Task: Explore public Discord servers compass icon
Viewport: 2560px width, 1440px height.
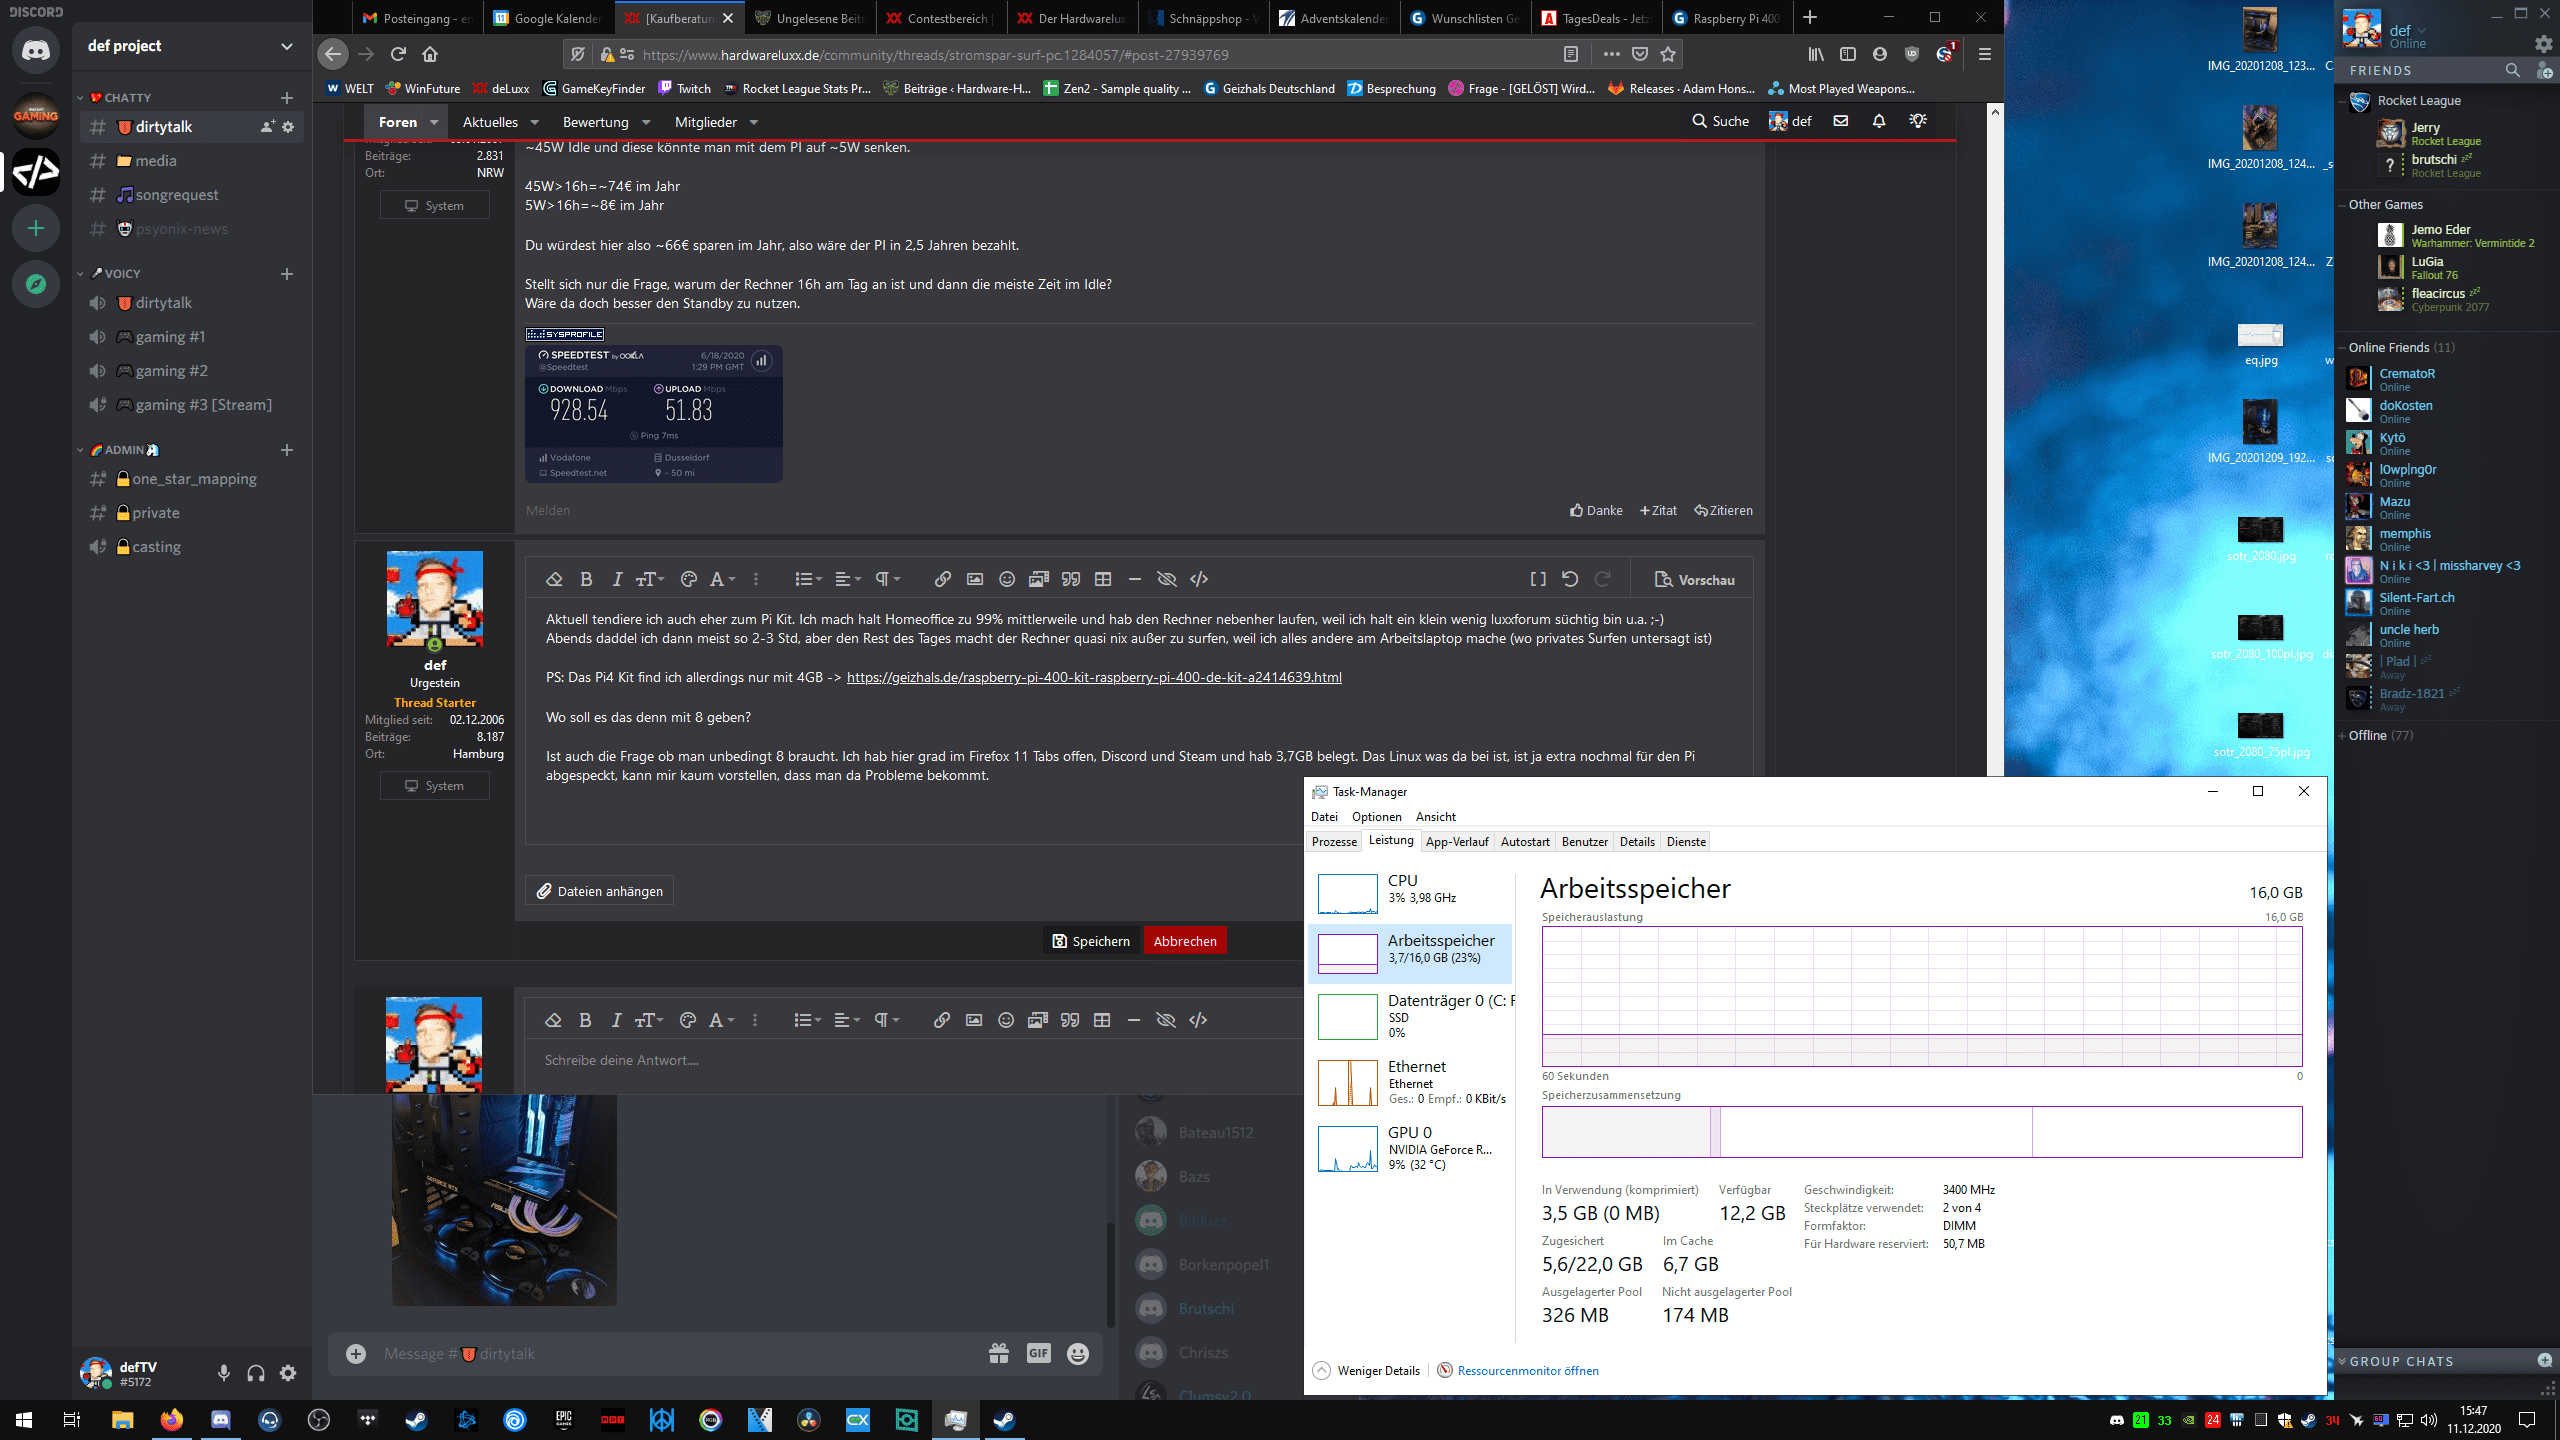Action: tap(36, 284)
